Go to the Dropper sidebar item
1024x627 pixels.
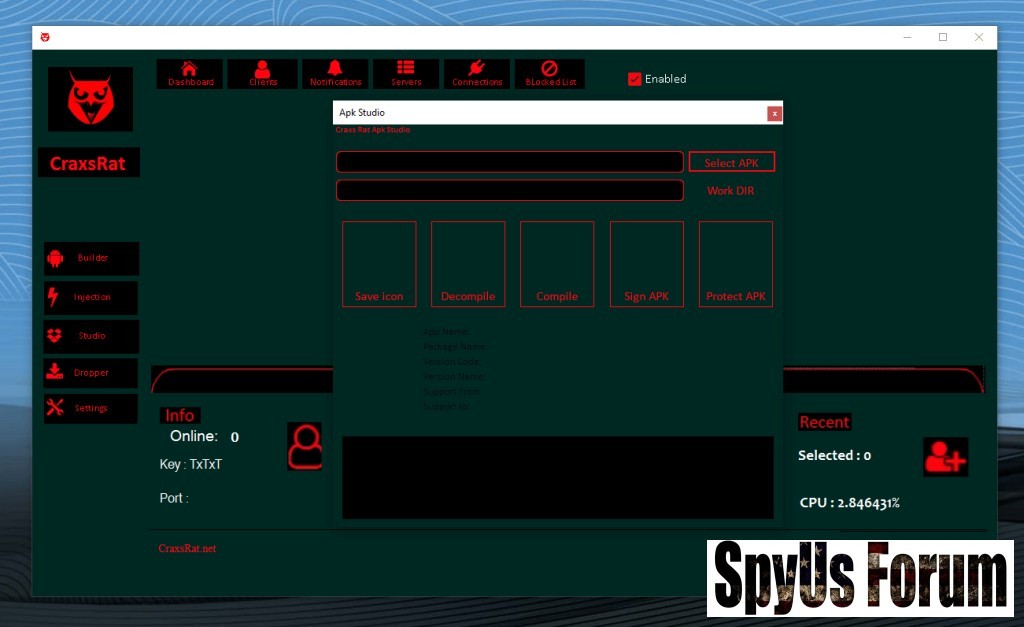[x=91, y=373]
